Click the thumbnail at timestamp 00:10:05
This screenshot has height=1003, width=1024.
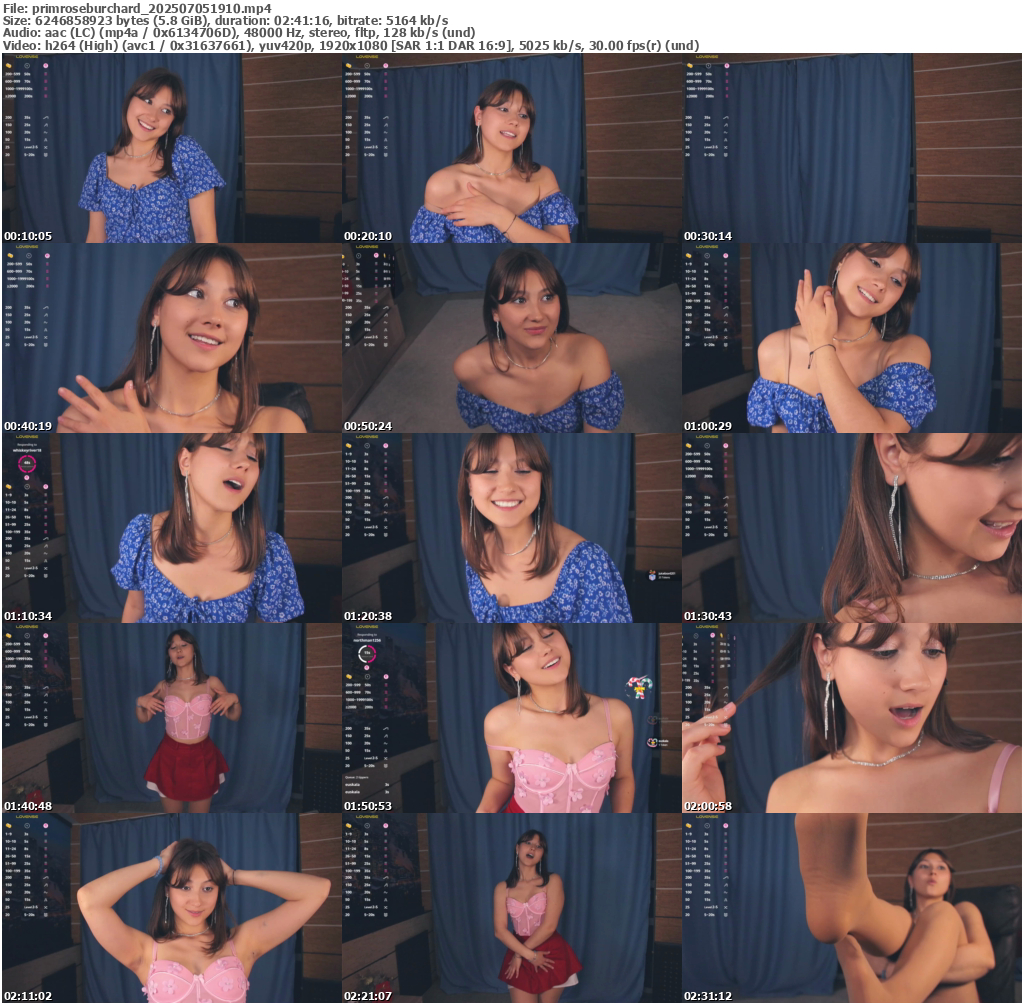click(171, 148)
